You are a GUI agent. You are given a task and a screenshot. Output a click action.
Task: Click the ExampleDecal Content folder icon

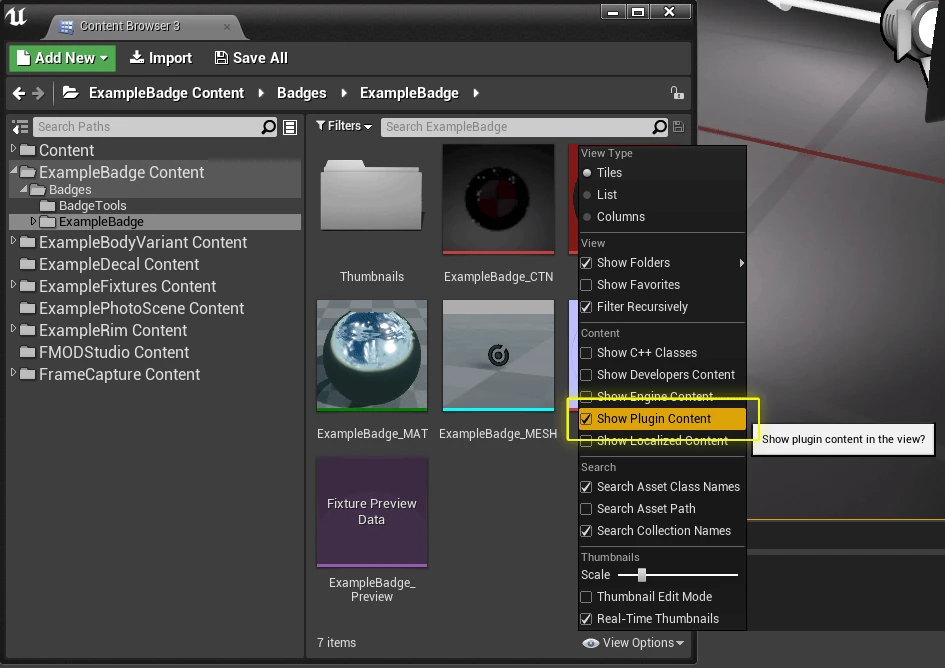pos(27,264)
